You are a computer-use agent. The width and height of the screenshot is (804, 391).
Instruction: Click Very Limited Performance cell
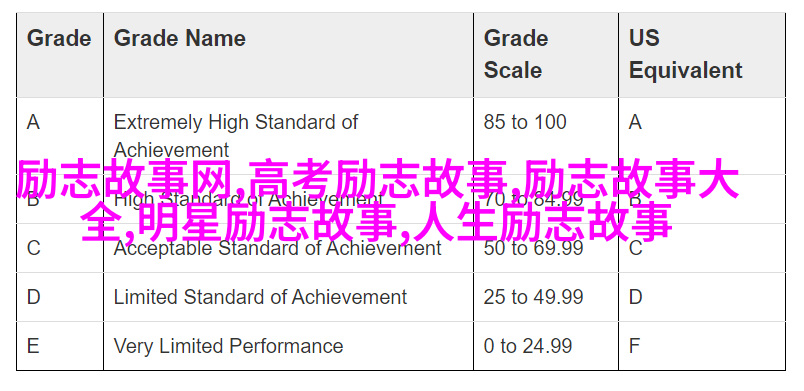tap(288, 346)
